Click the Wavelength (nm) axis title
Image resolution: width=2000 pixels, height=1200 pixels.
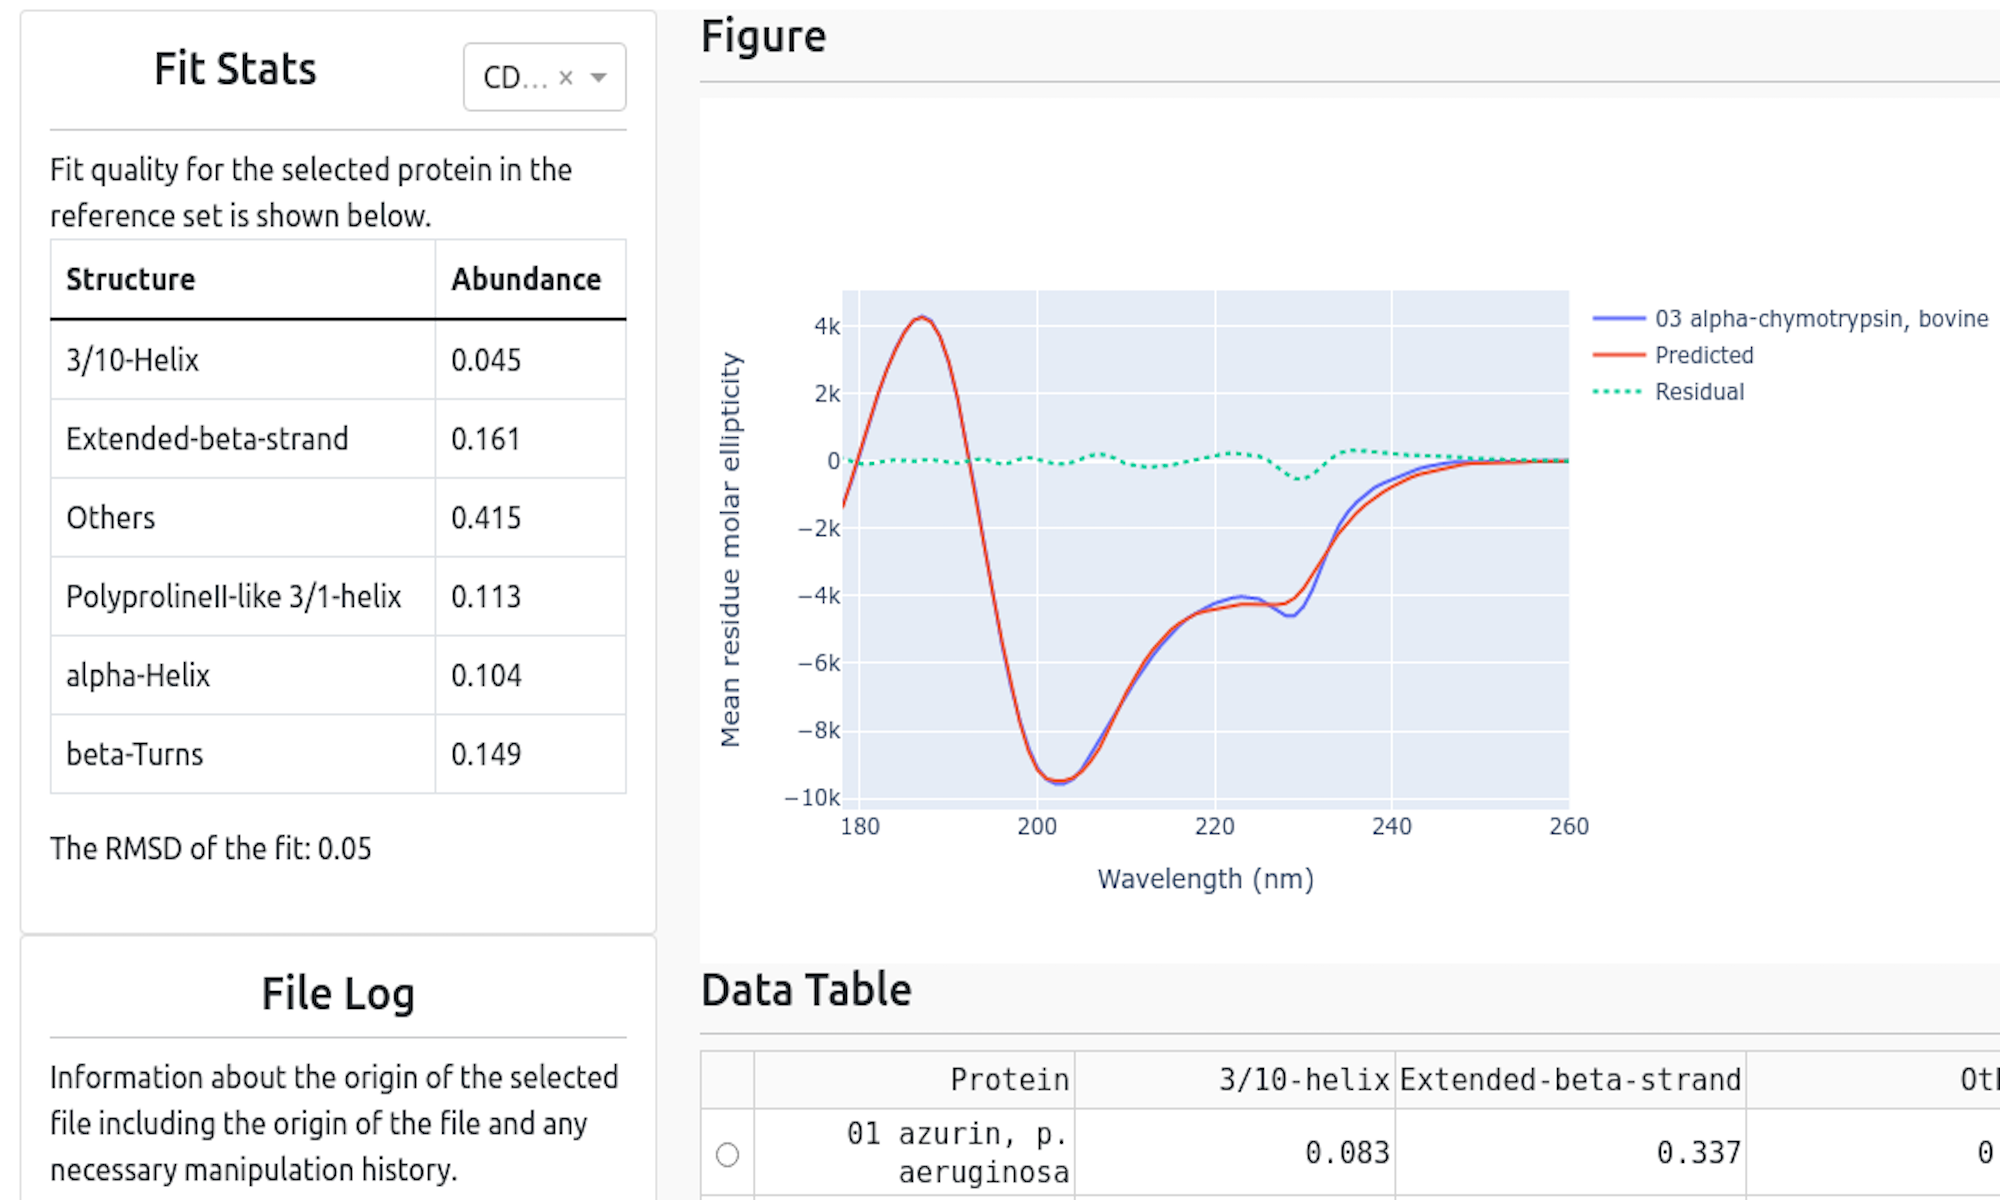coord(1205,879)
